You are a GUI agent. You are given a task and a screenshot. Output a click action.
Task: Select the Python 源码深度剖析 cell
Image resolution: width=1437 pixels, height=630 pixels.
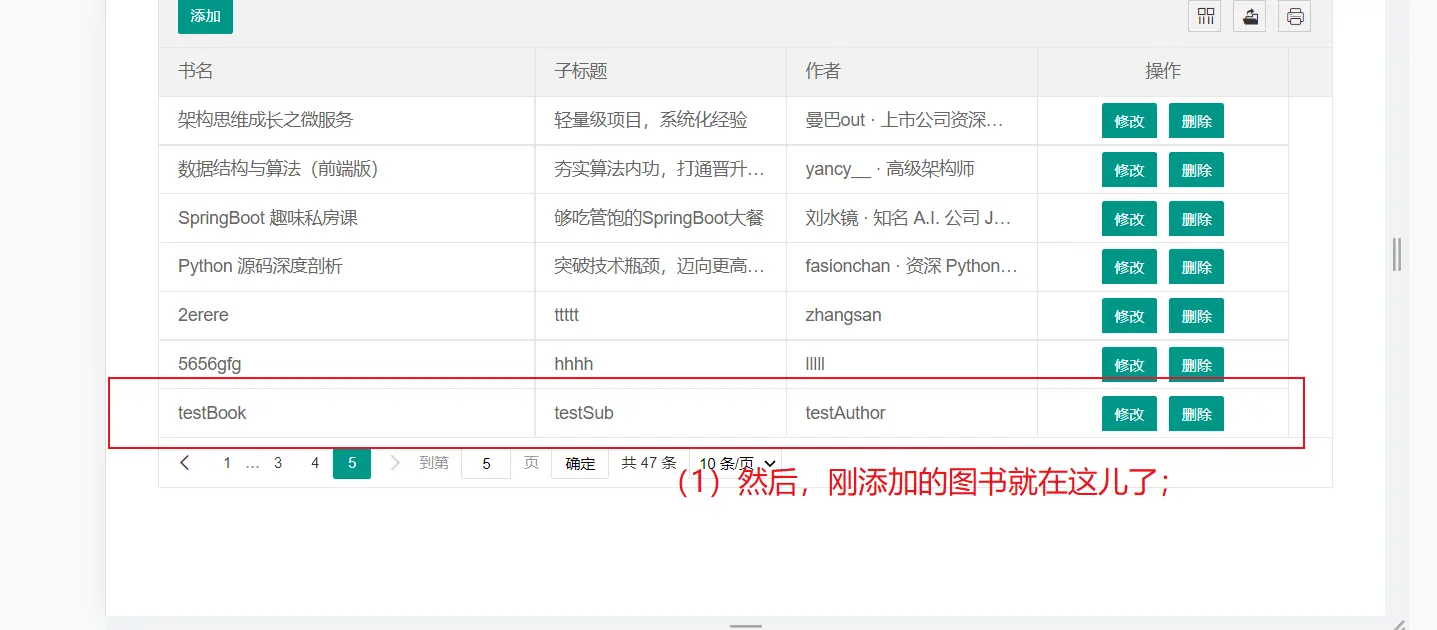346,266
